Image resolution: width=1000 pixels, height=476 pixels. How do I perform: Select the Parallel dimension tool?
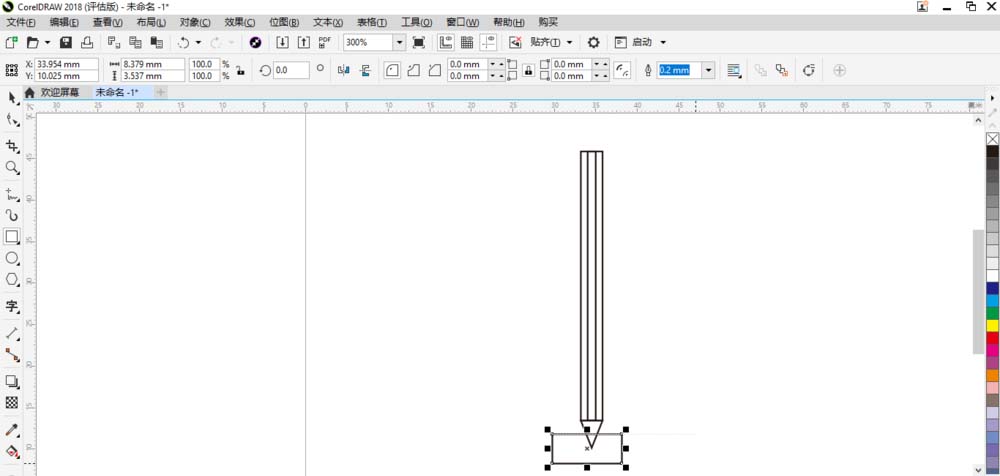(12, 333)
